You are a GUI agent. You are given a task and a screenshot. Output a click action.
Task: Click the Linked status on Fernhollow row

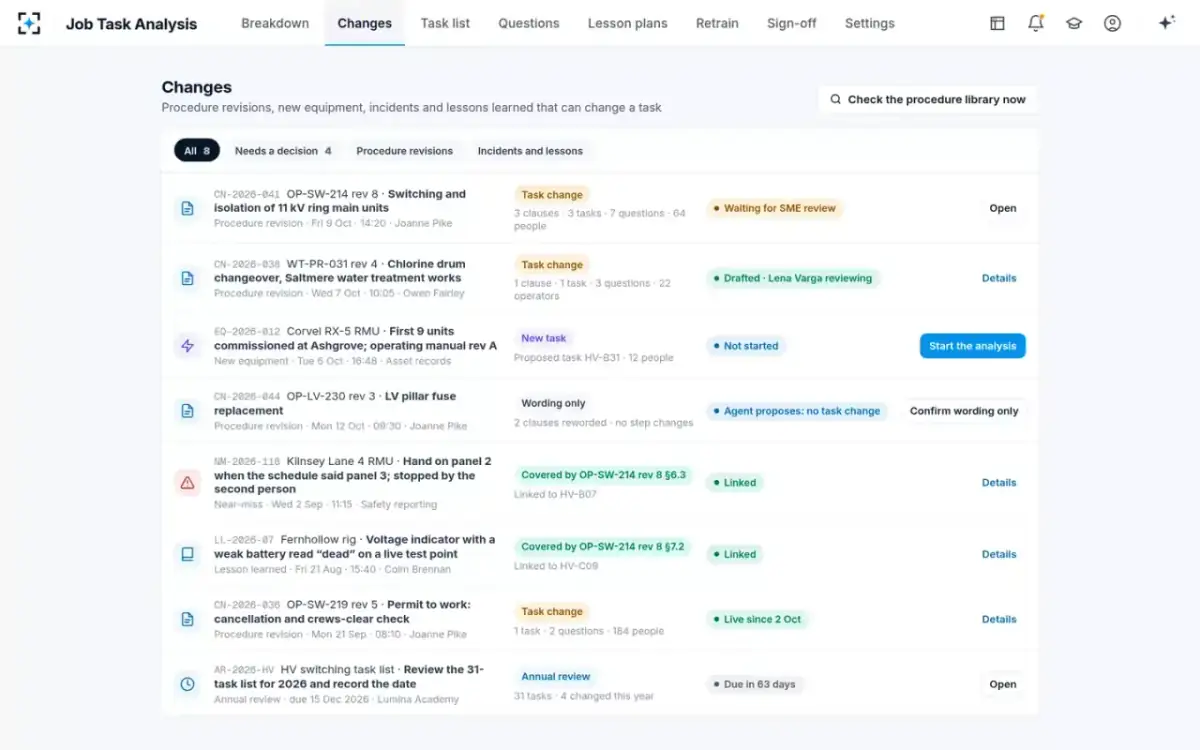click(x=735, y=554)
